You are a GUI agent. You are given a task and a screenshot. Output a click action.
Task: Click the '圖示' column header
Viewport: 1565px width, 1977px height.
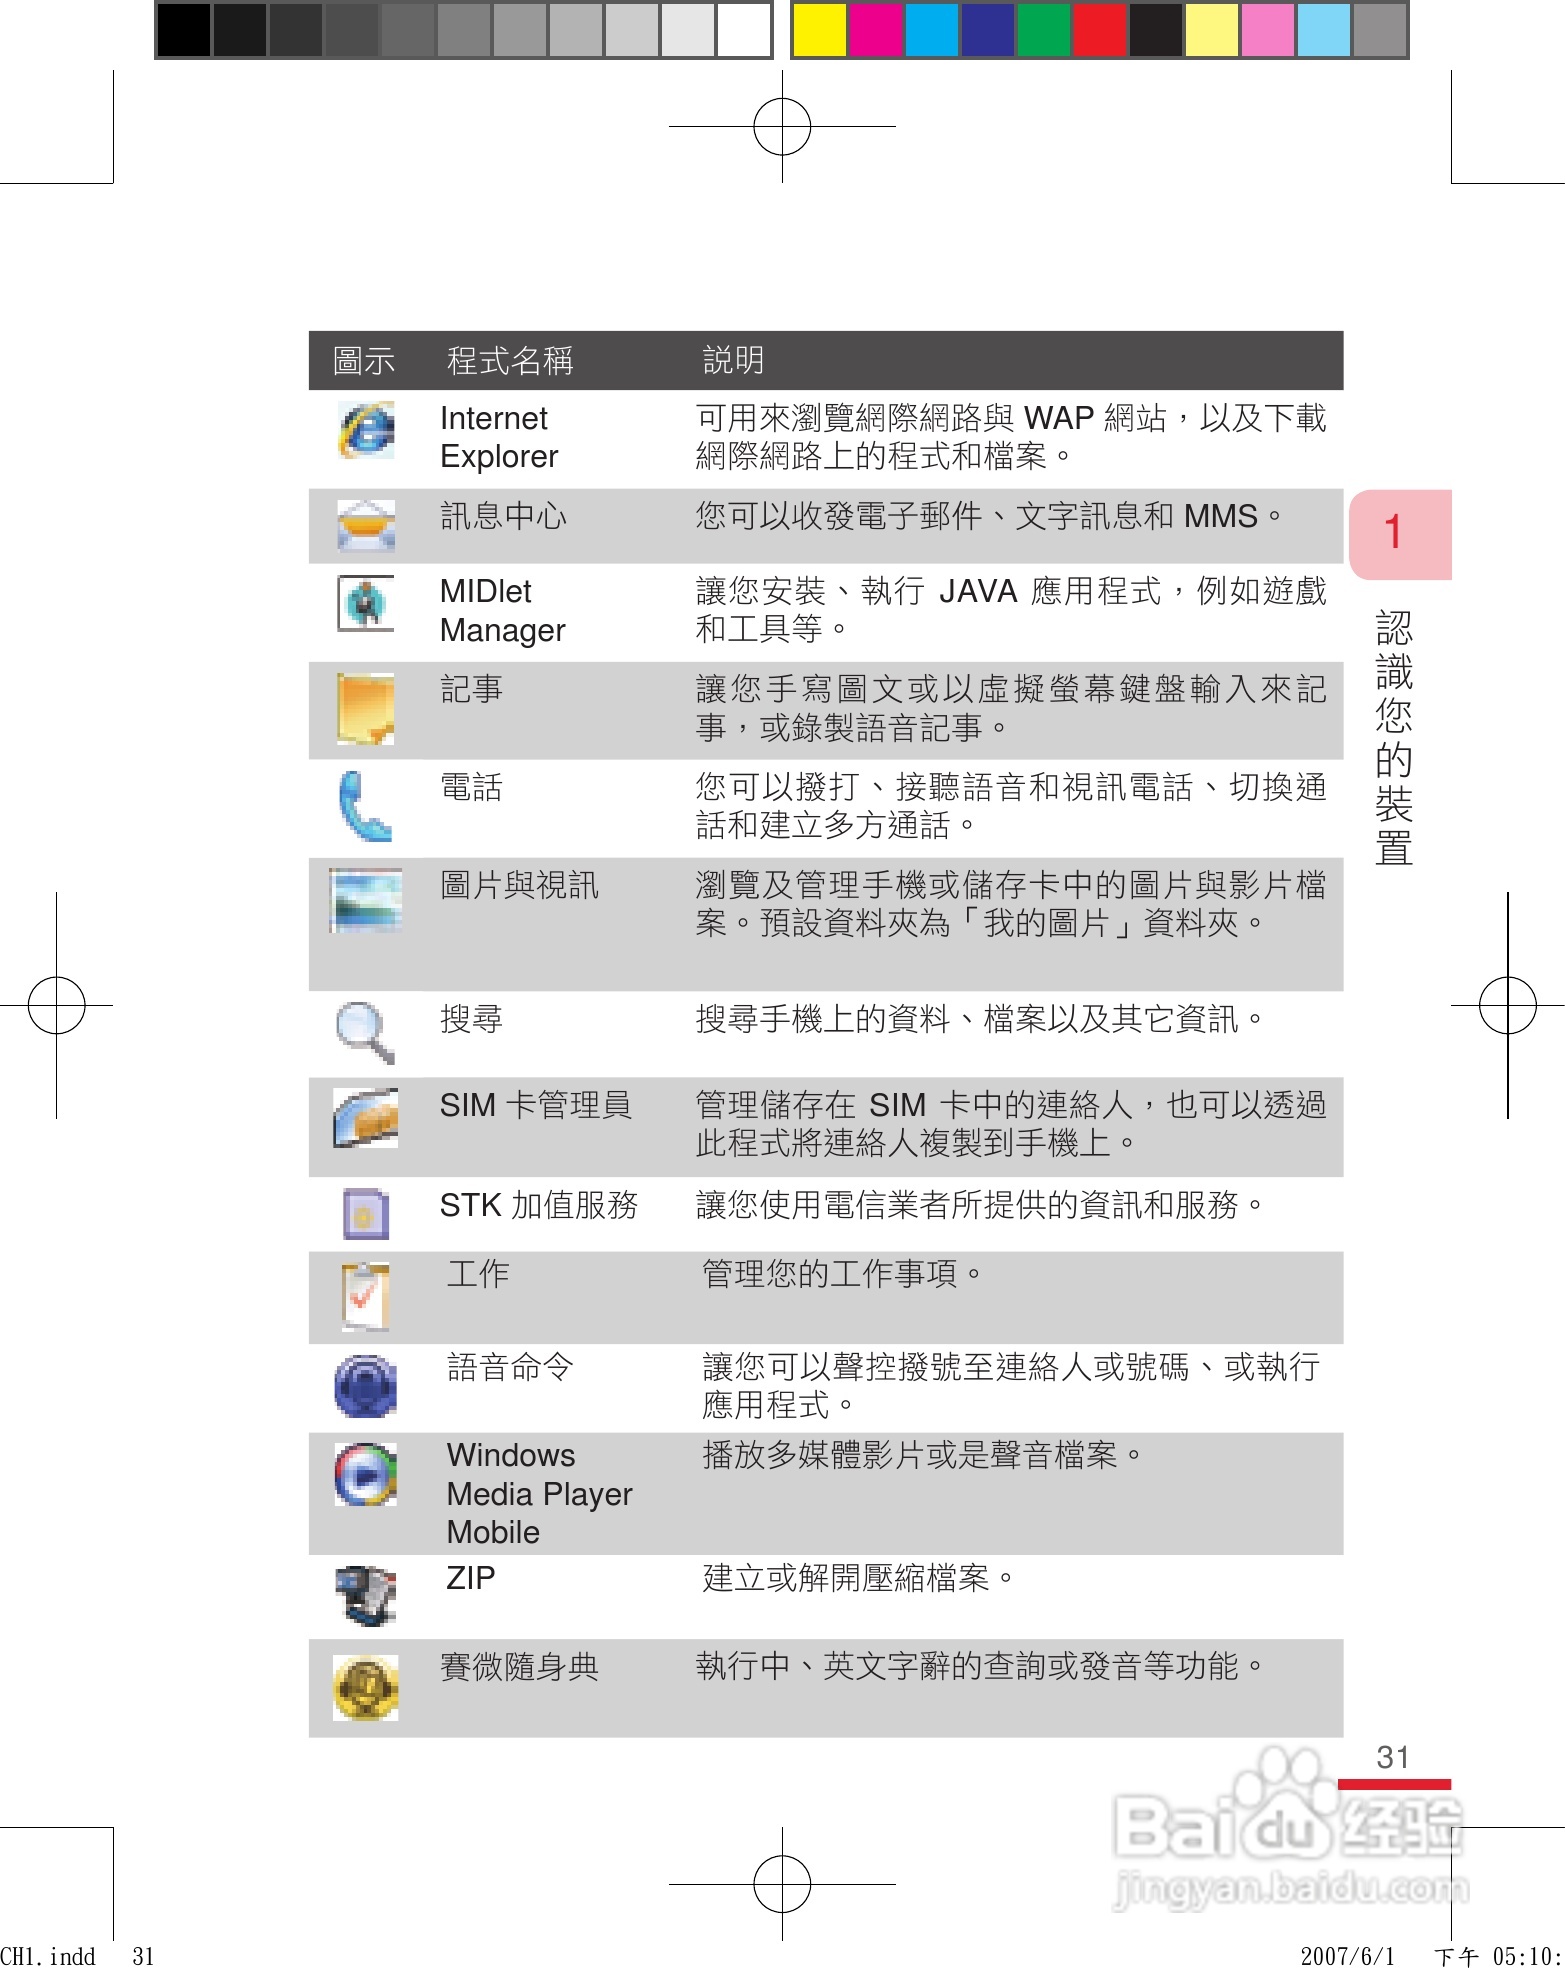click(x=364, y=360)
